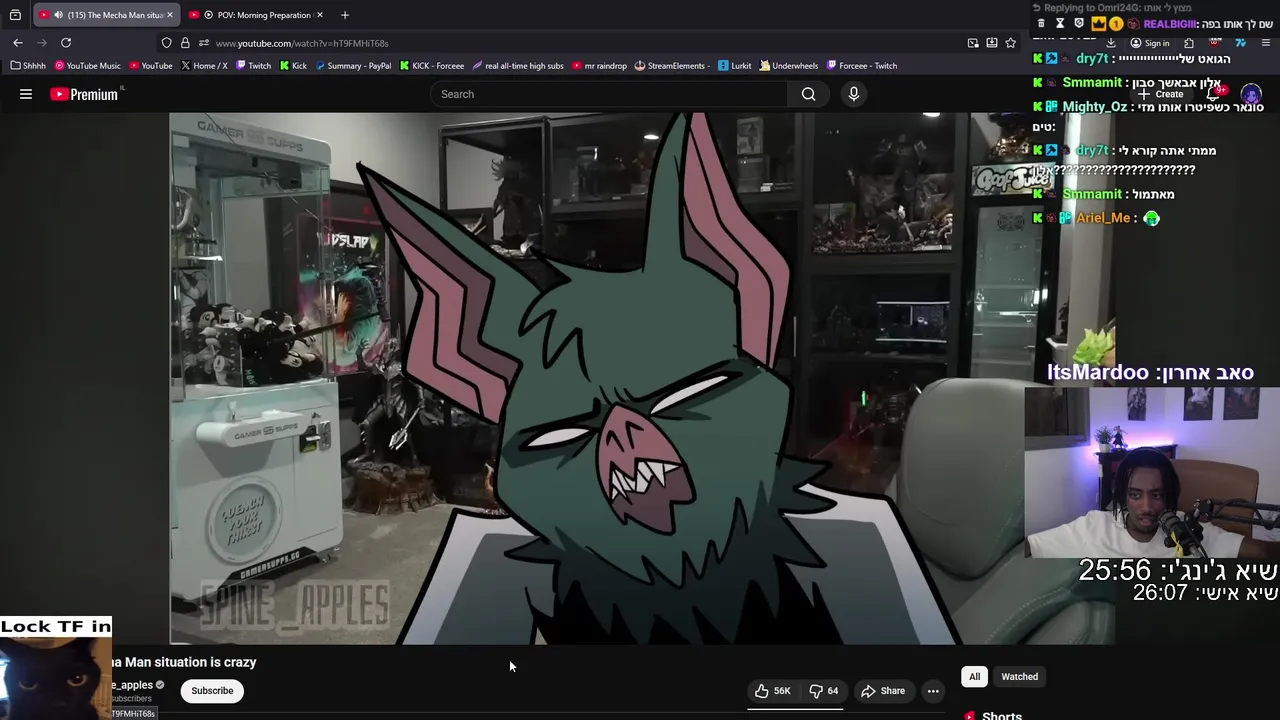Like the video with 56K likes

[x=773, y=691]
